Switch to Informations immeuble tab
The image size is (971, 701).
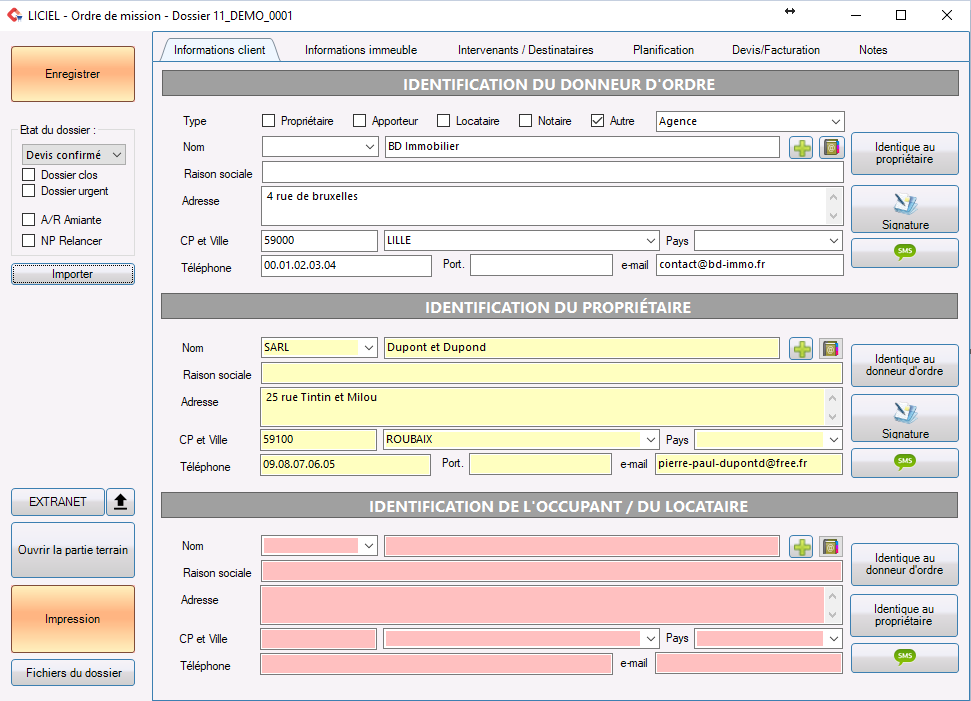[x=360, y=50]
